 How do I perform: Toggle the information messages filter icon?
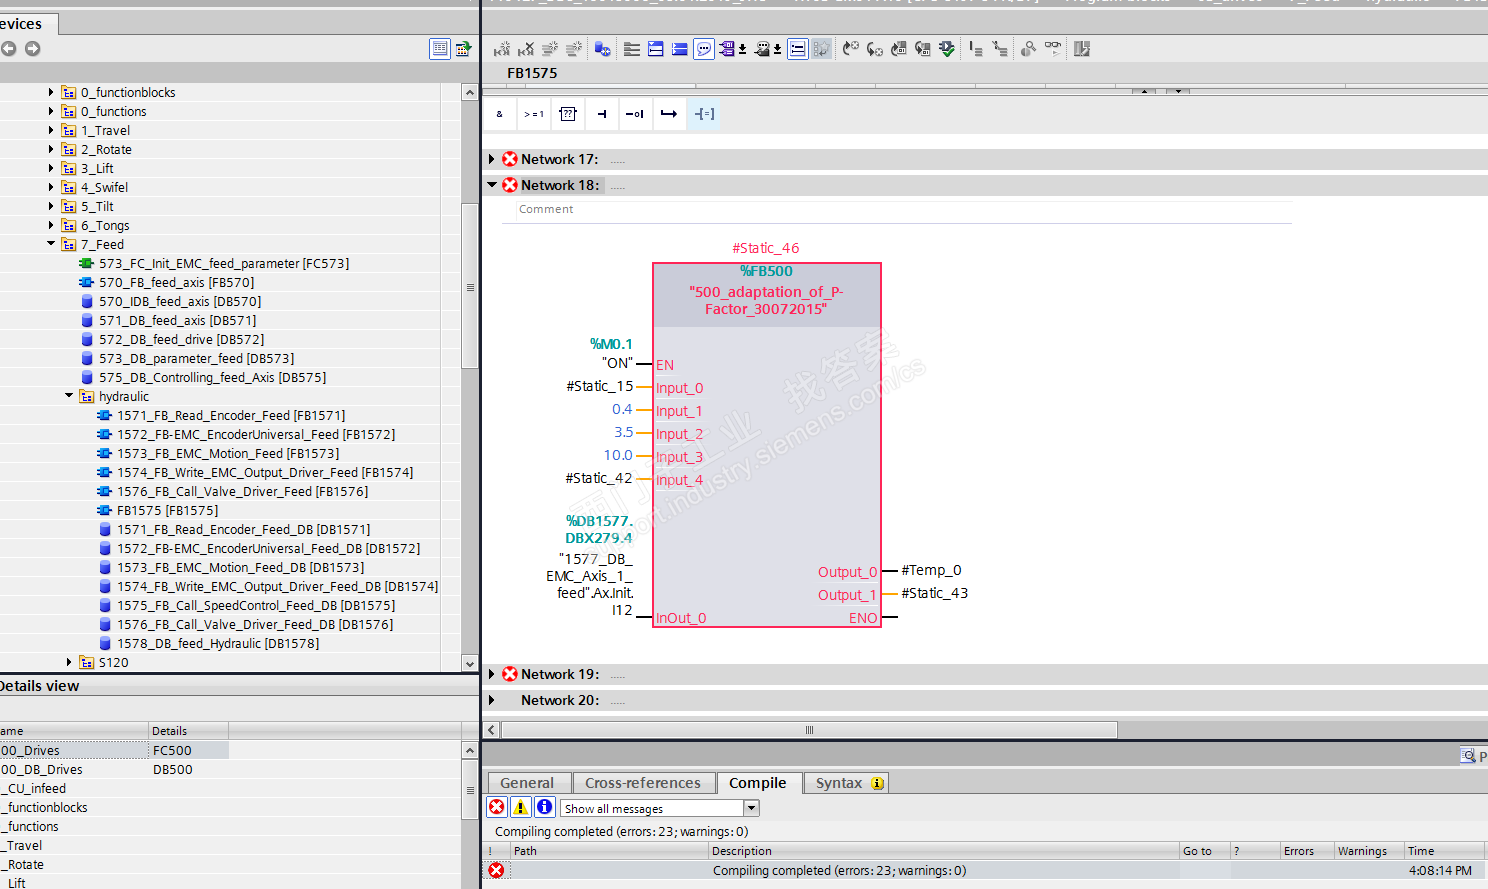pyautogui.click(x=545, y=807)
